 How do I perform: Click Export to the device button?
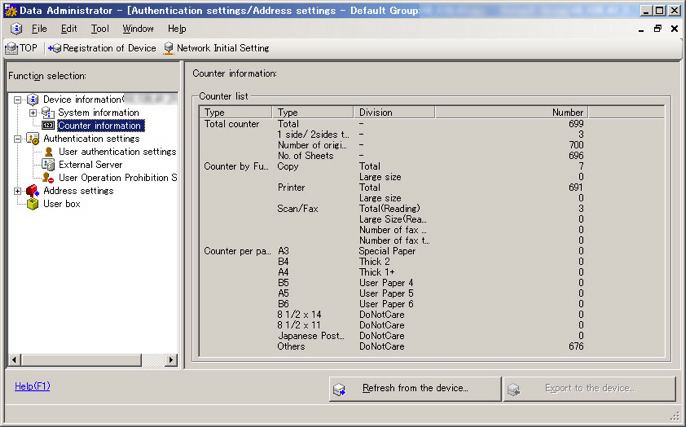[x=589, y=388]
